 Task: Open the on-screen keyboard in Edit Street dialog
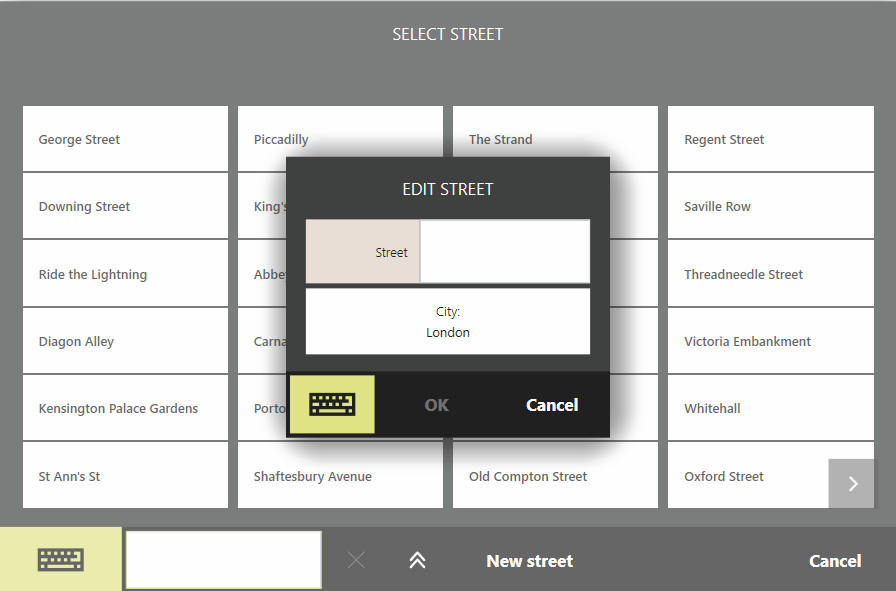[x=332, y=405]
